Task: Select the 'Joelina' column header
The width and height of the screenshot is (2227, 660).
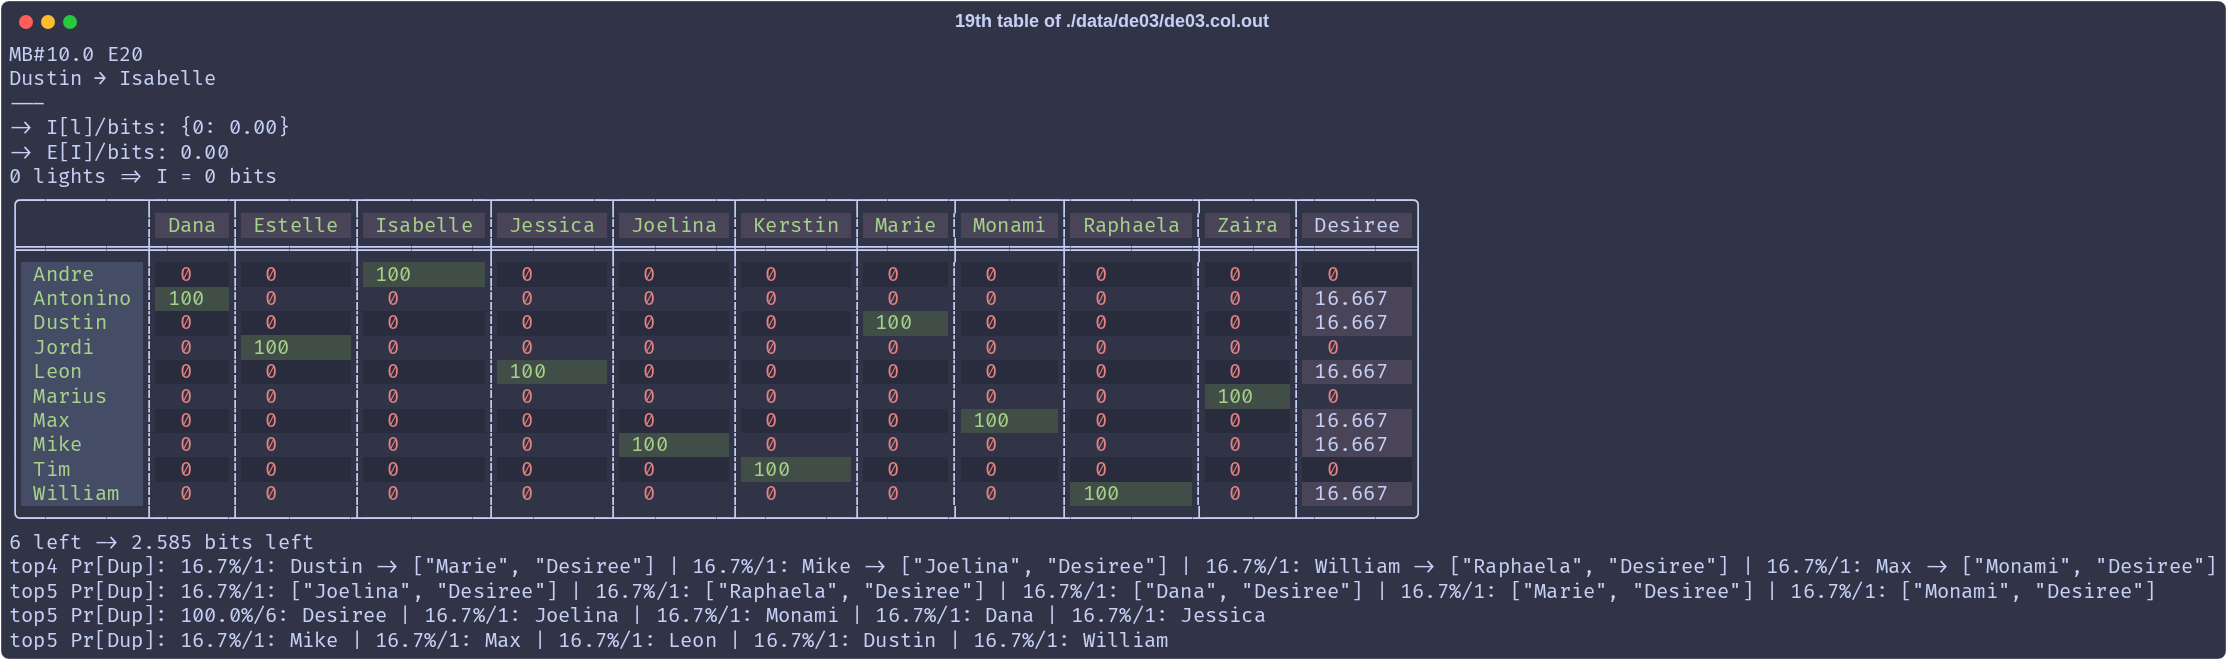Action: 674,225
